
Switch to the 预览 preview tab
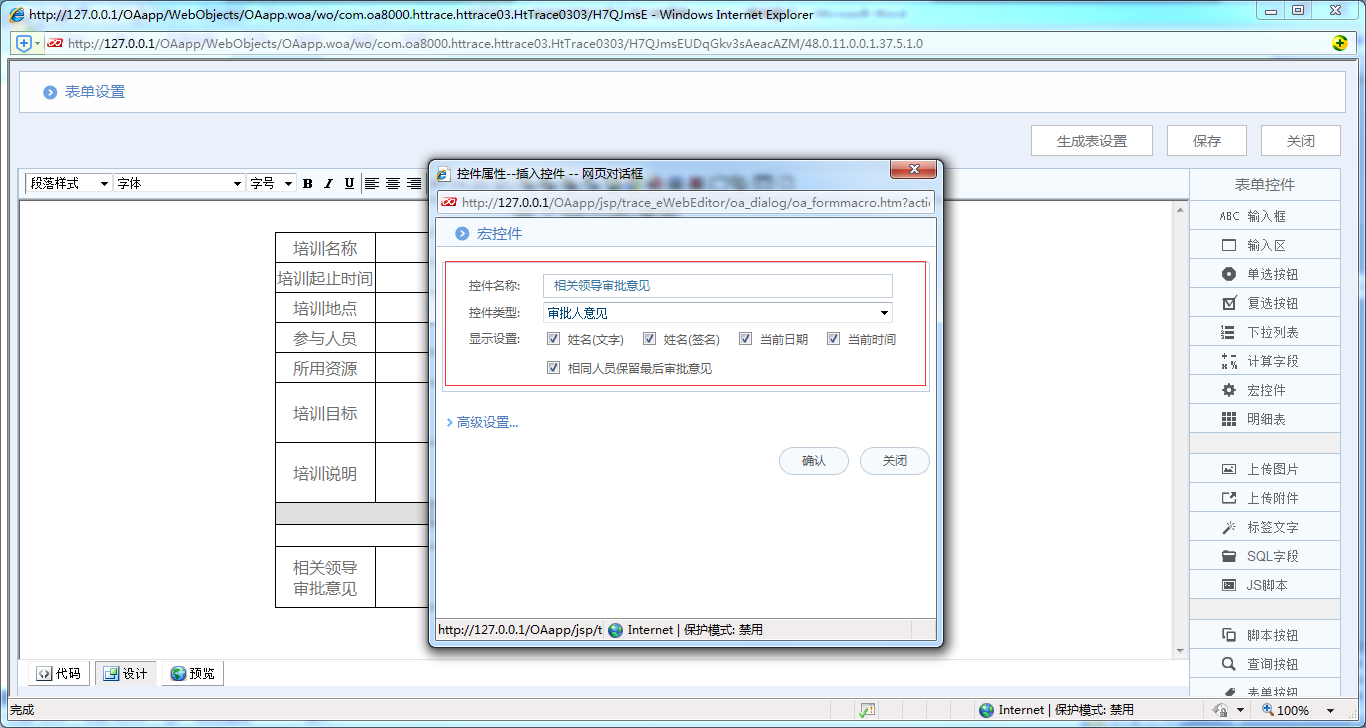tap(192, 673)
